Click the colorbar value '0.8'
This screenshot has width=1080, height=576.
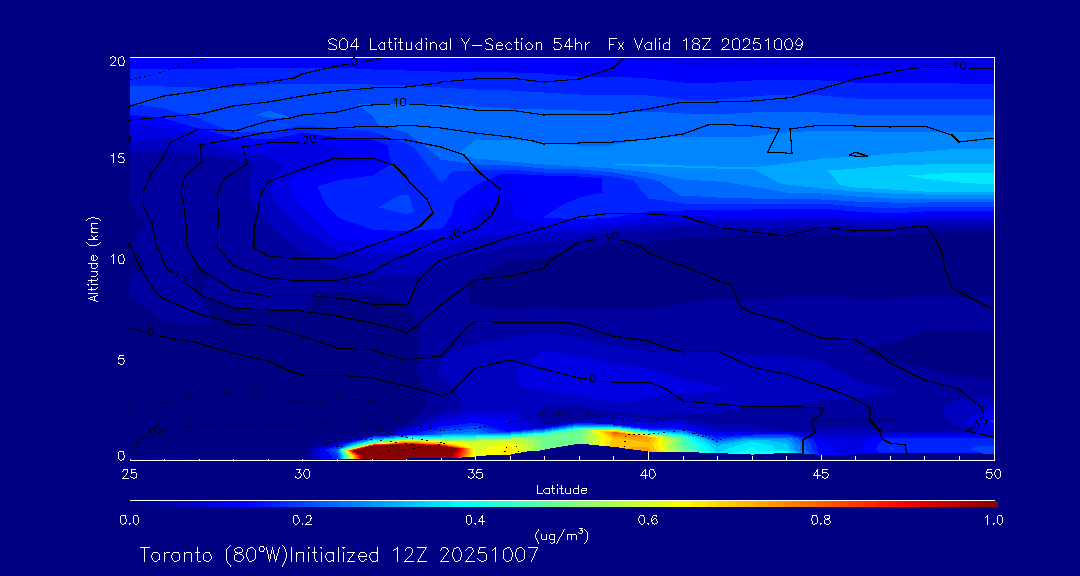pyautogui.click(x=822, y=520)
